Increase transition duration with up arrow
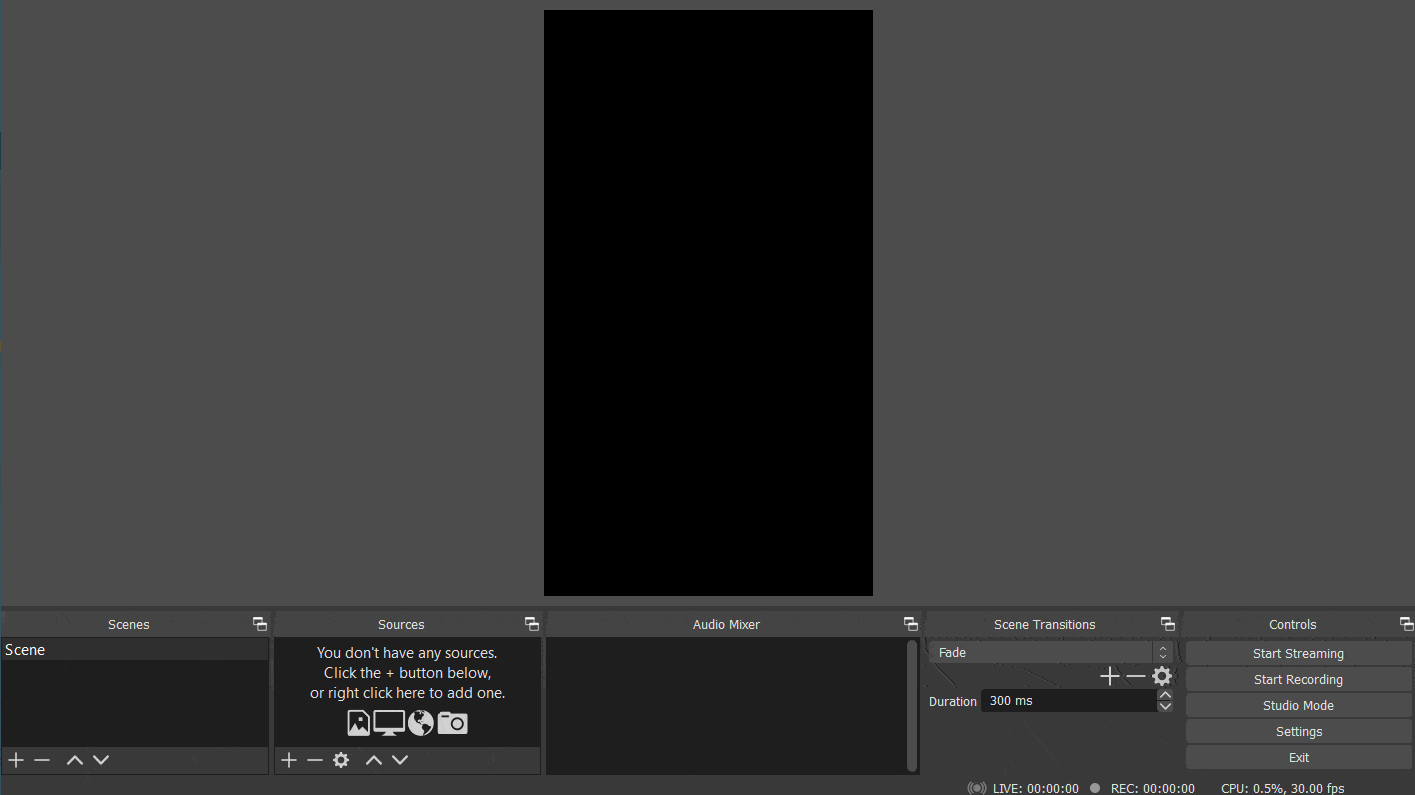This screenshot has width=1415, height=795. tap(1165, 695)
